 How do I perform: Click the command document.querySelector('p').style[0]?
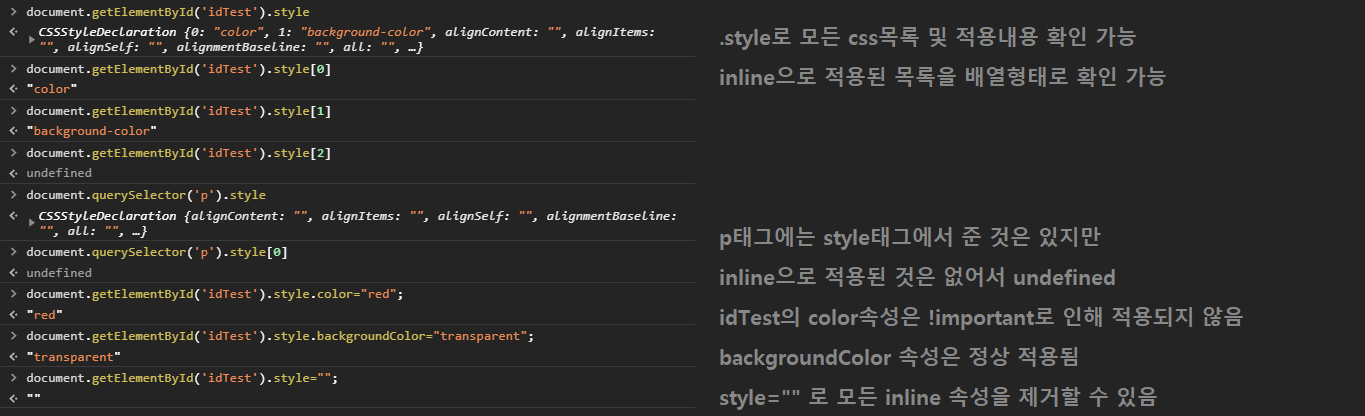pyautogui.click(x=157, y=253)
